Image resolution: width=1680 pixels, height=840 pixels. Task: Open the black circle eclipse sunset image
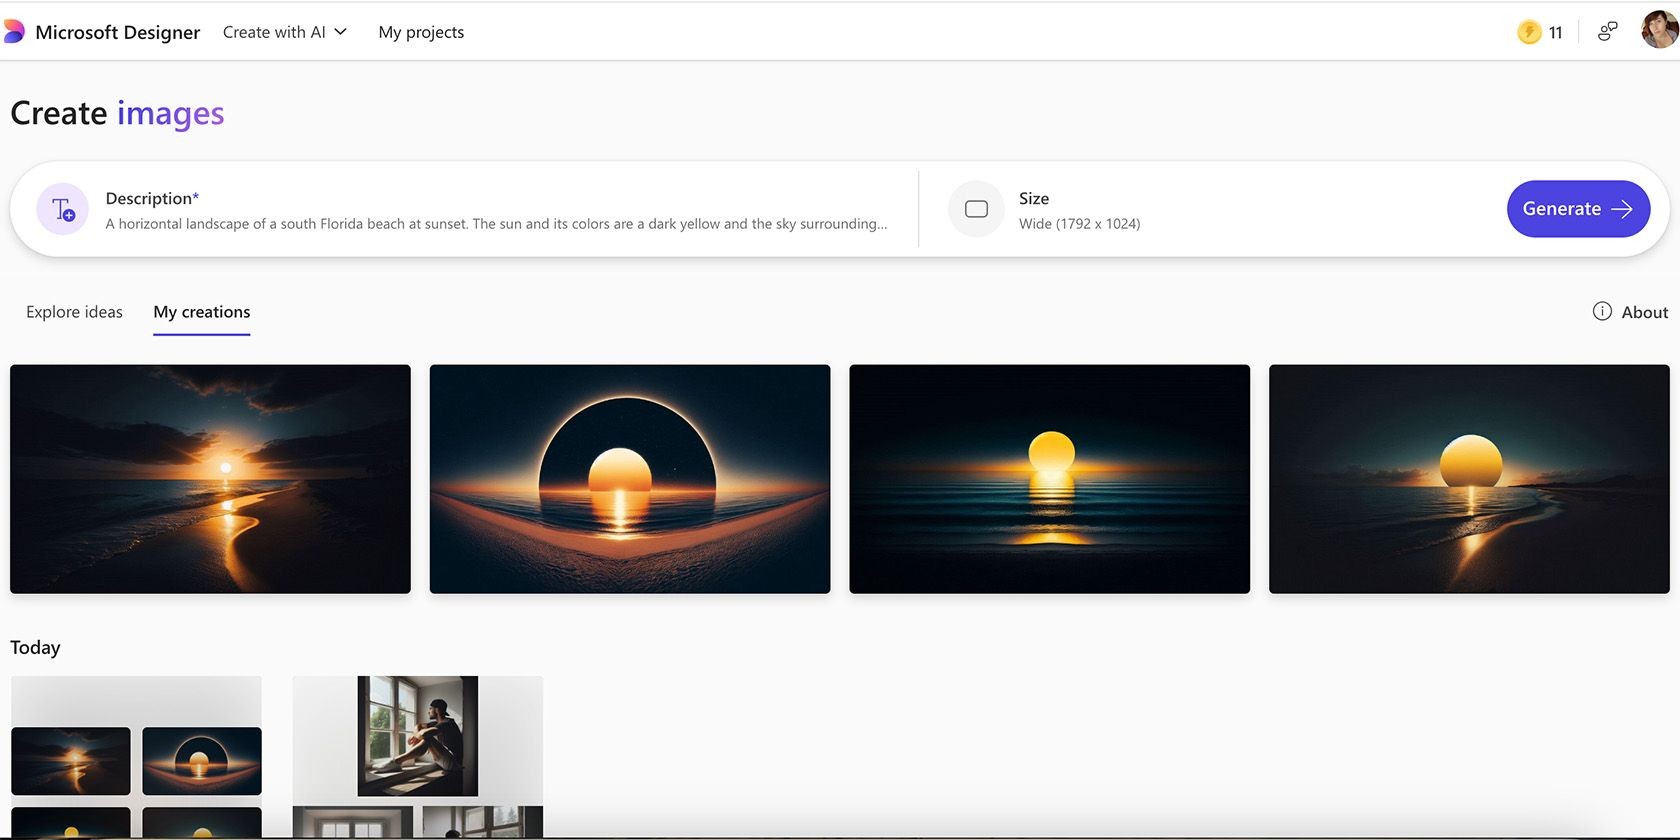click(630, 479)
